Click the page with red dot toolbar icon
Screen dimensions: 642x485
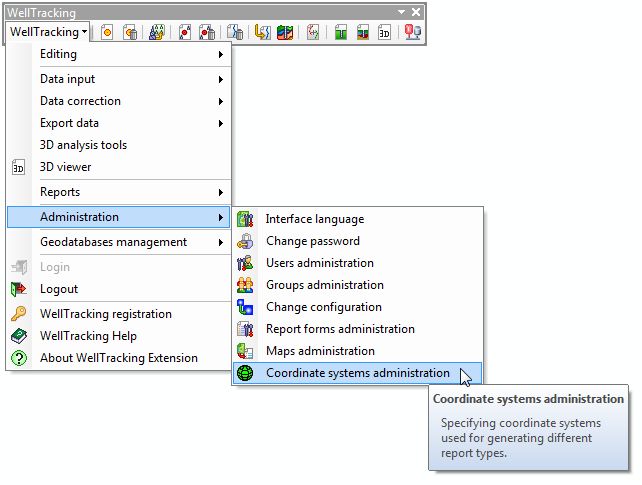pyautogui.click(x=184, y=32)
